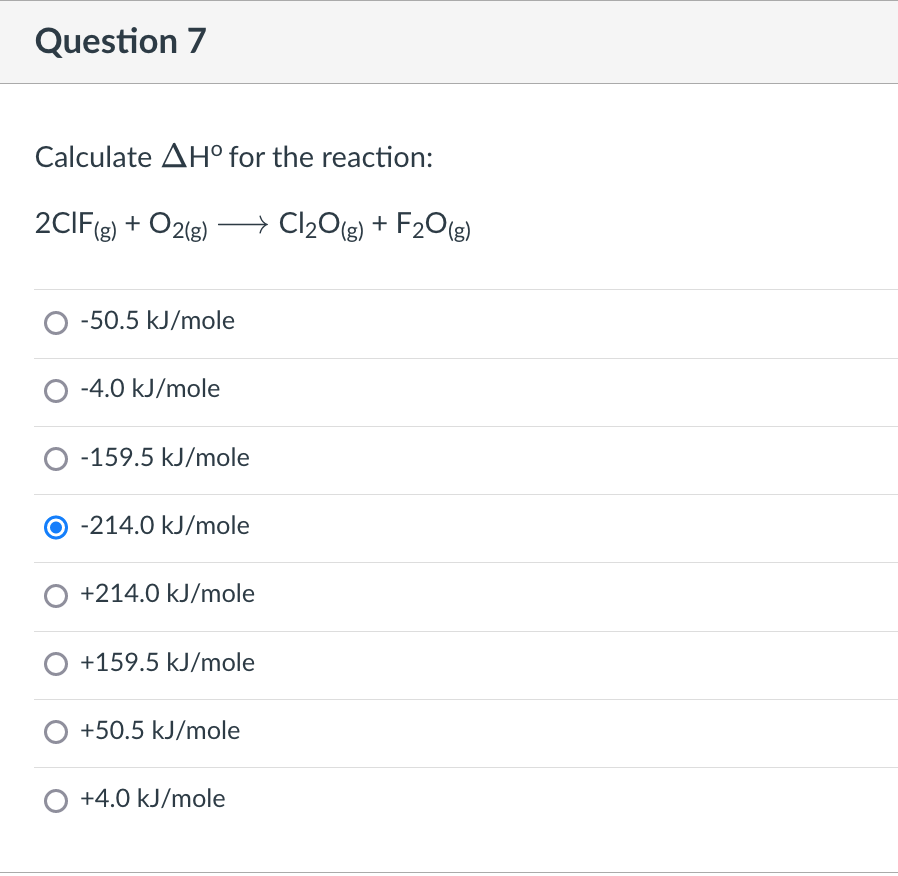Screen dimensions: 898x876
Task: Click the reaction equation text
Action: 252,224
